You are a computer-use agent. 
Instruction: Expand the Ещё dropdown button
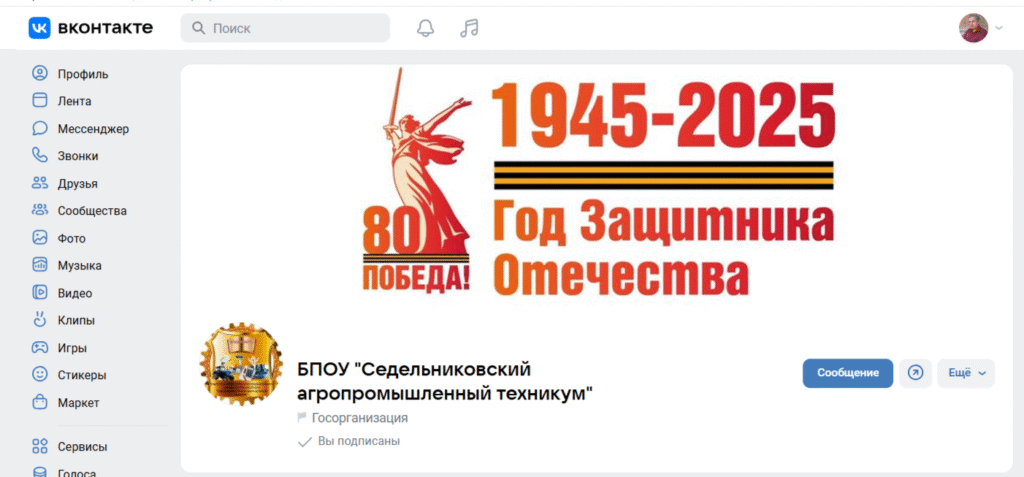(966, 373)
